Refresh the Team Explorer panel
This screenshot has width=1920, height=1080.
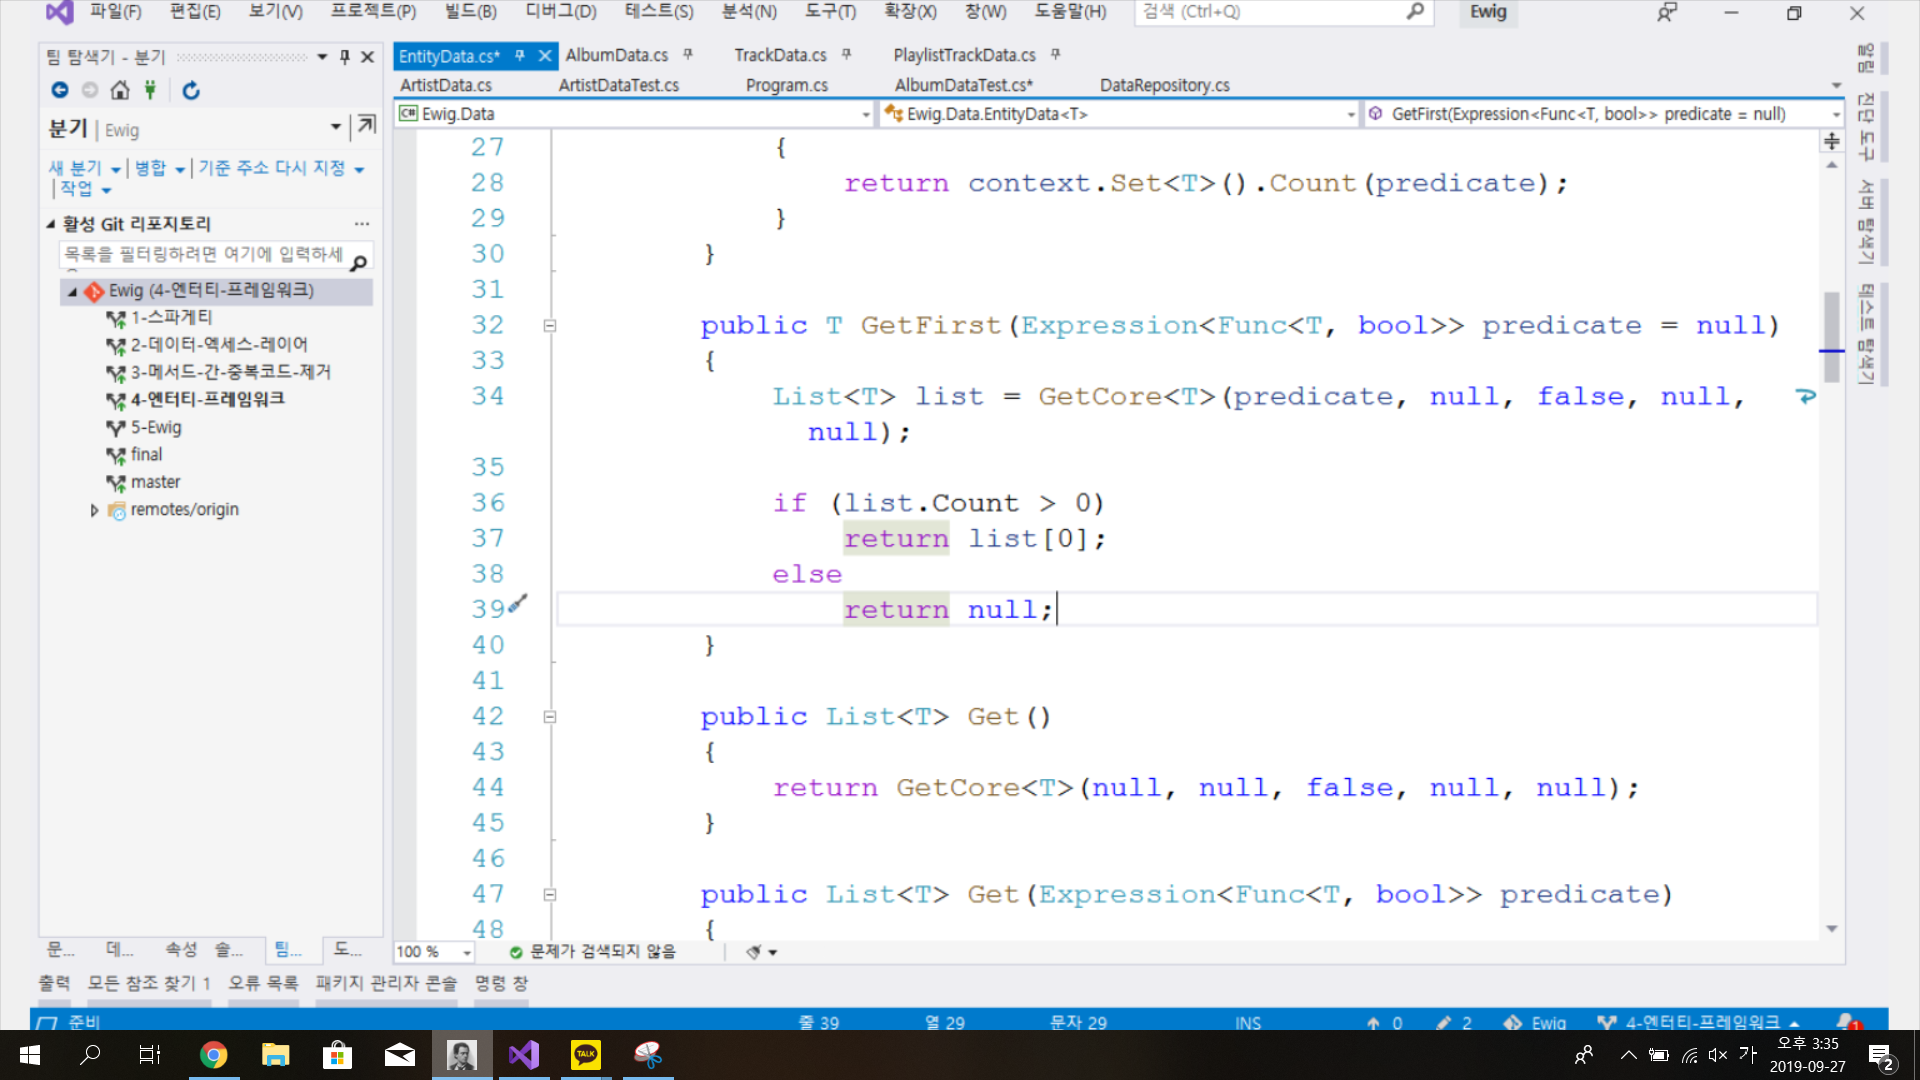(x=191, y=90)
